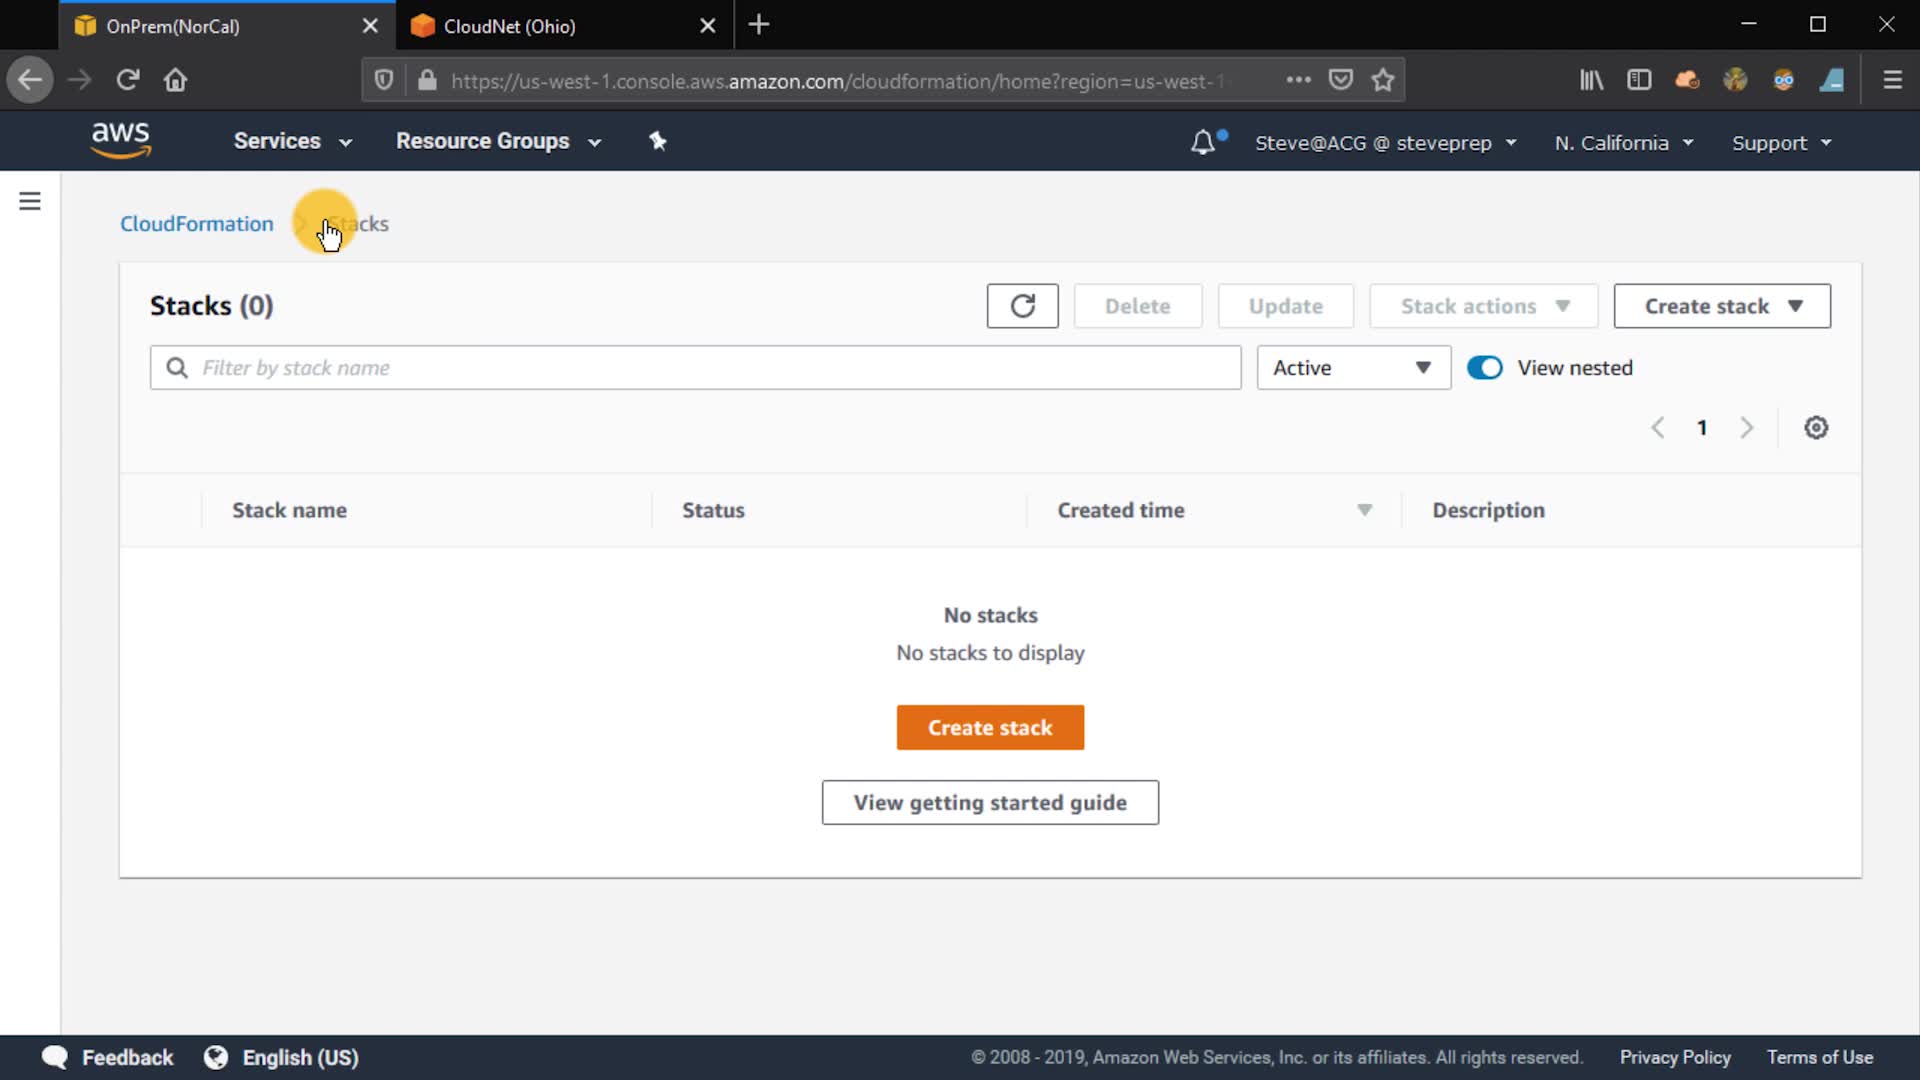Open the Services menu
Screen dimensions: 1920x1080
(x=292, y=141)
